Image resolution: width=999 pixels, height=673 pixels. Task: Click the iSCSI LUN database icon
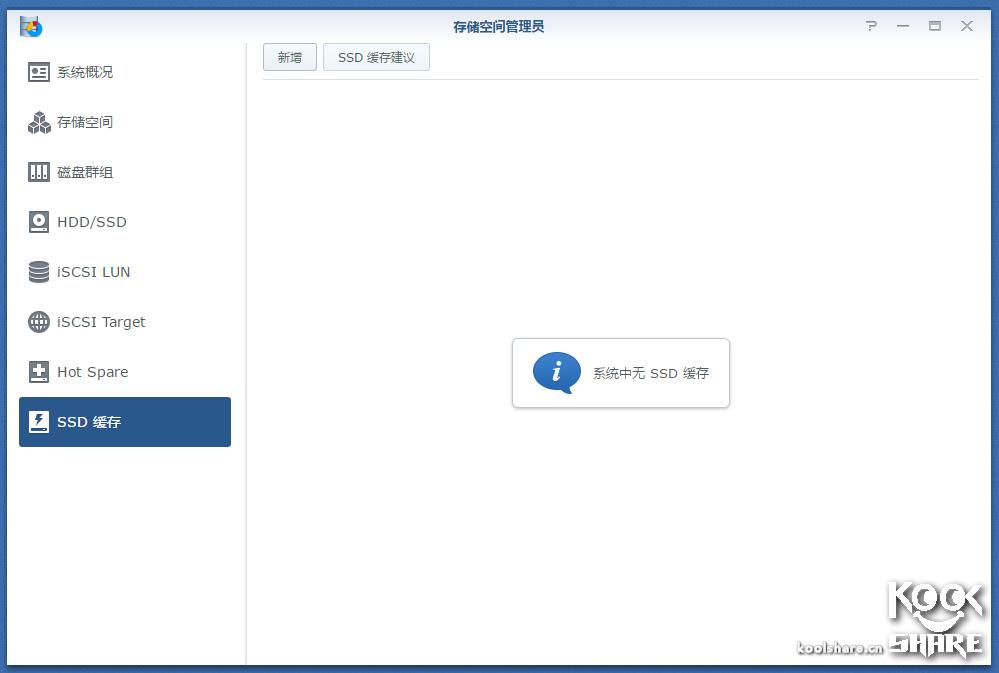[x=38, y=272]
